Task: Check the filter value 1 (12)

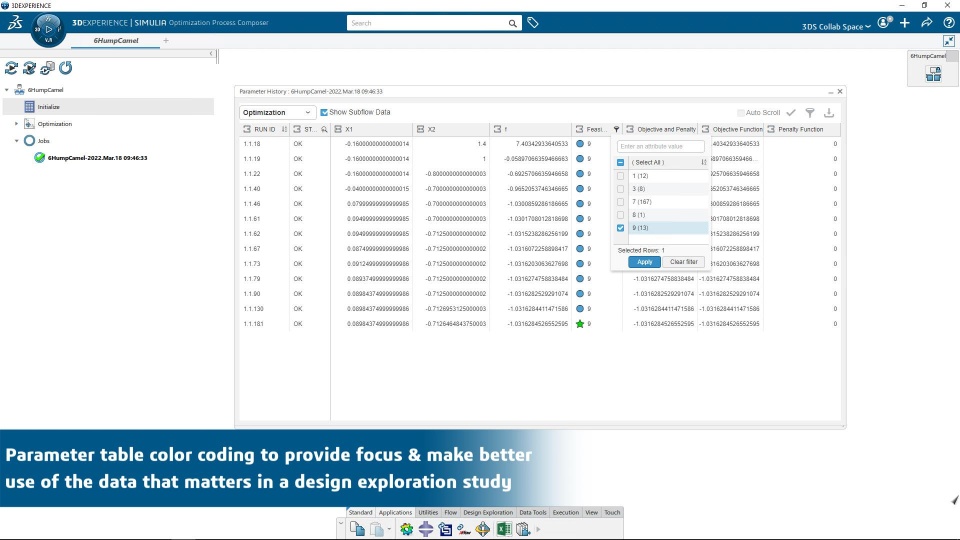Action: (x=620, y=176)
